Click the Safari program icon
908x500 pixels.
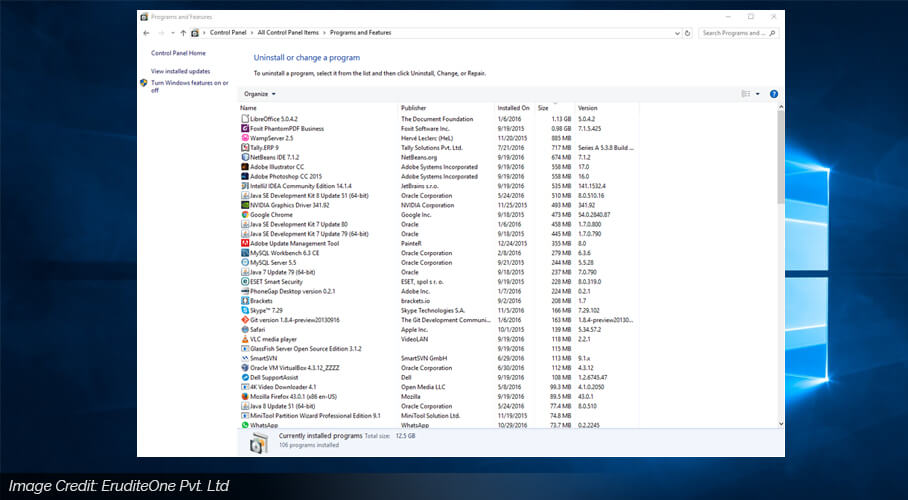(x=245, y=330)
